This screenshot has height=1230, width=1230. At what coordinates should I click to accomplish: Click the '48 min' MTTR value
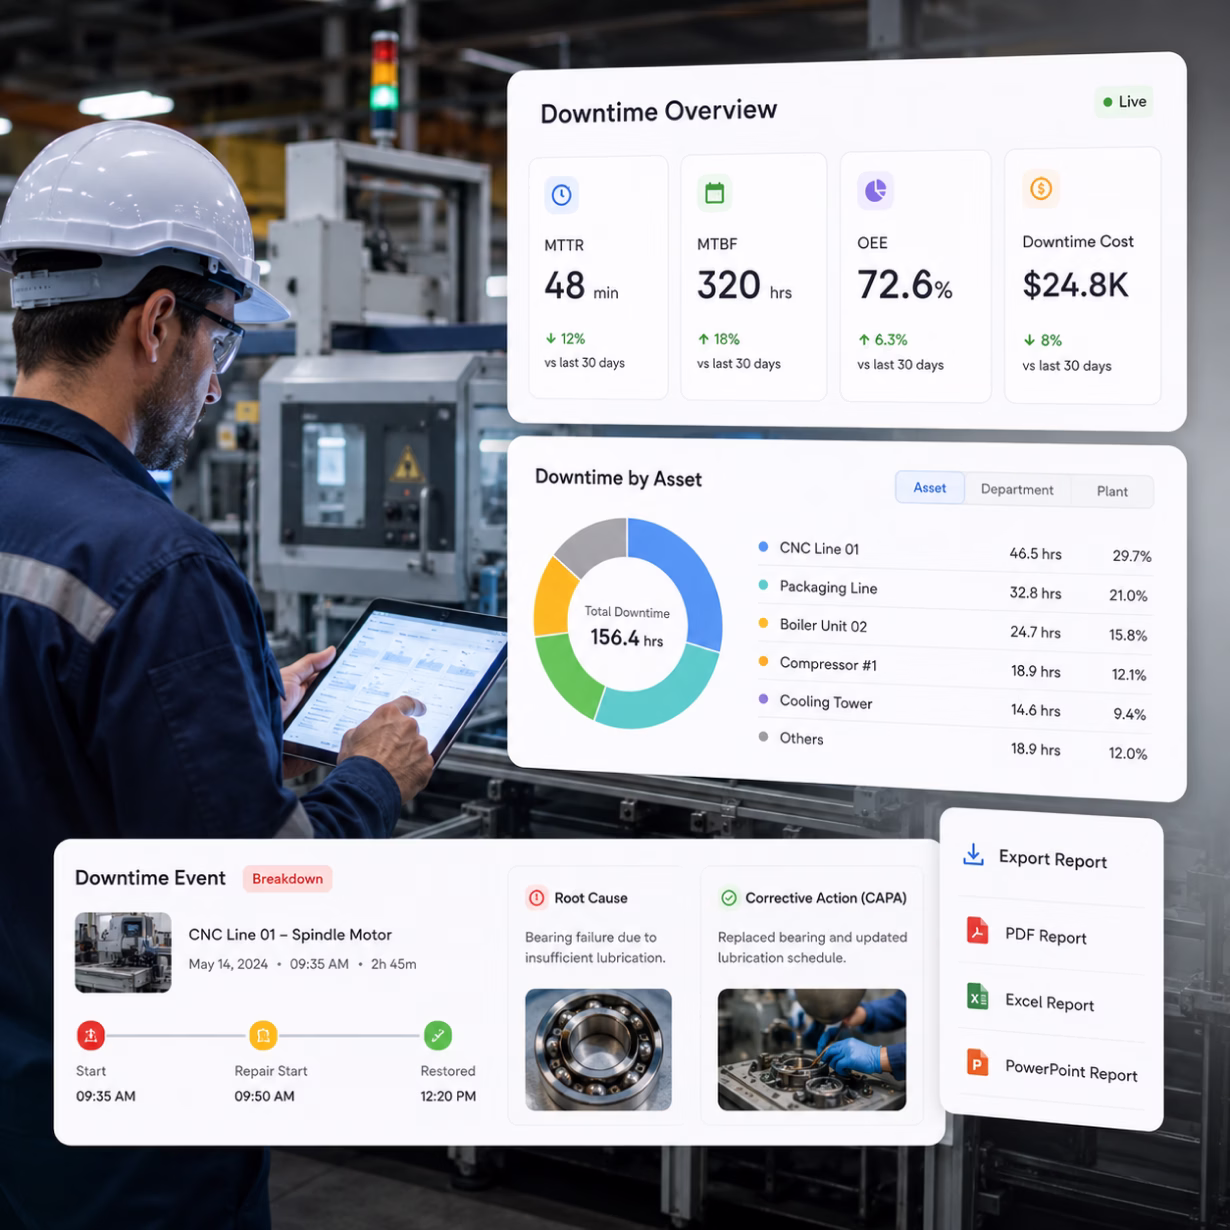point(581,286)
